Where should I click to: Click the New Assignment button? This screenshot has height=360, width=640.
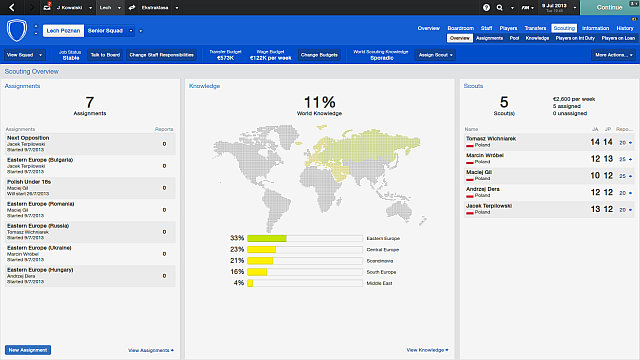(28, 350)
